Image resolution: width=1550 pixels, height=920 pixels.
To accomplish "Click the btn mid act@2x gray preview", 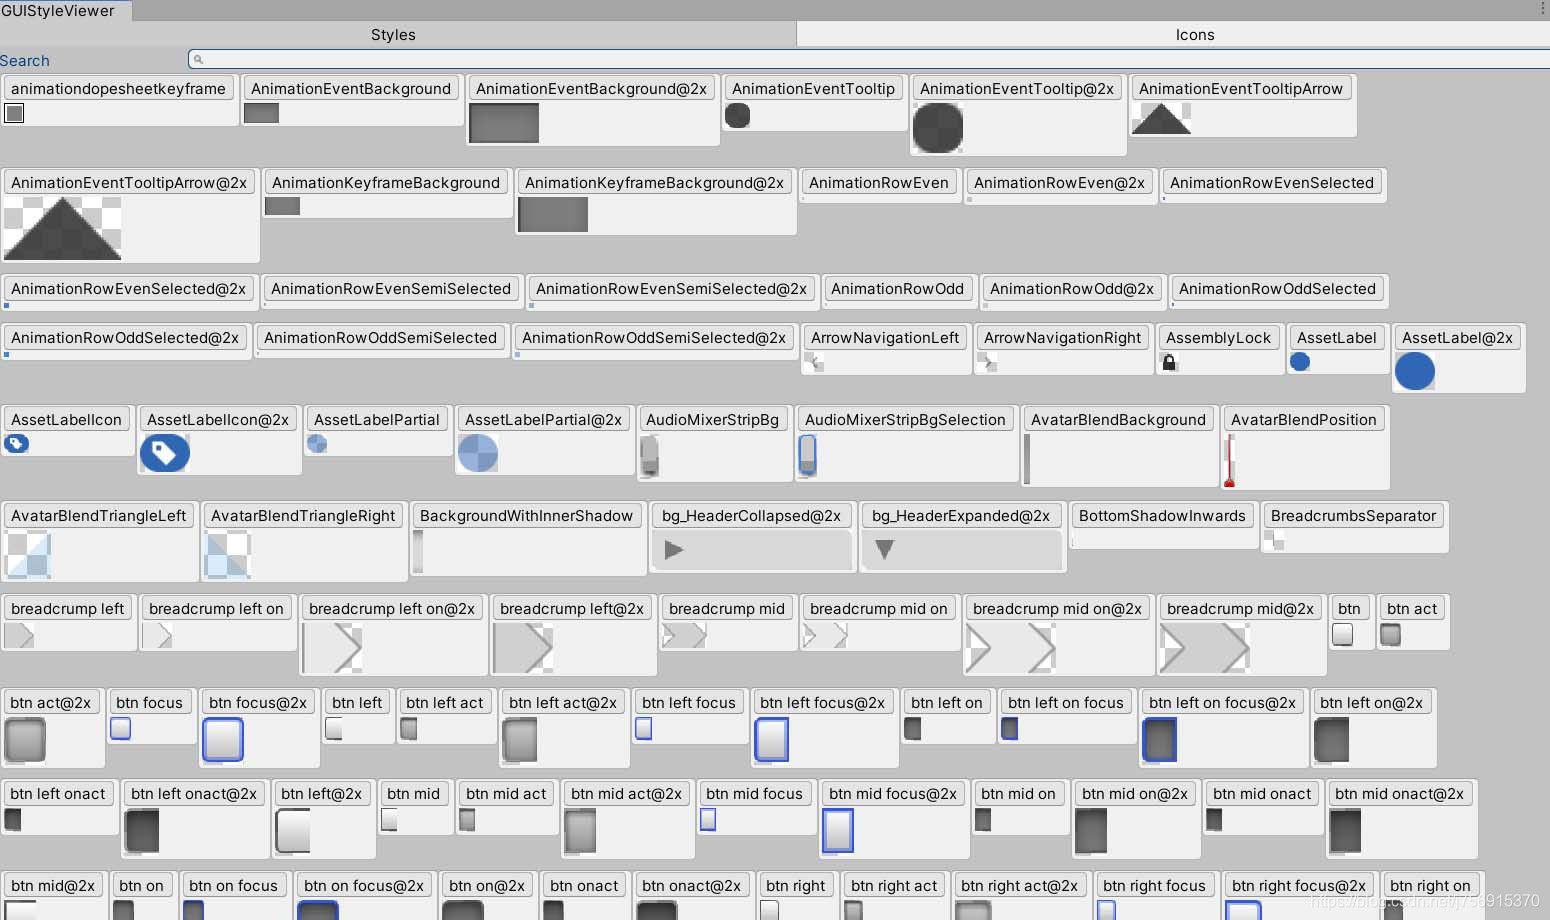I will [x=580, y=831].
